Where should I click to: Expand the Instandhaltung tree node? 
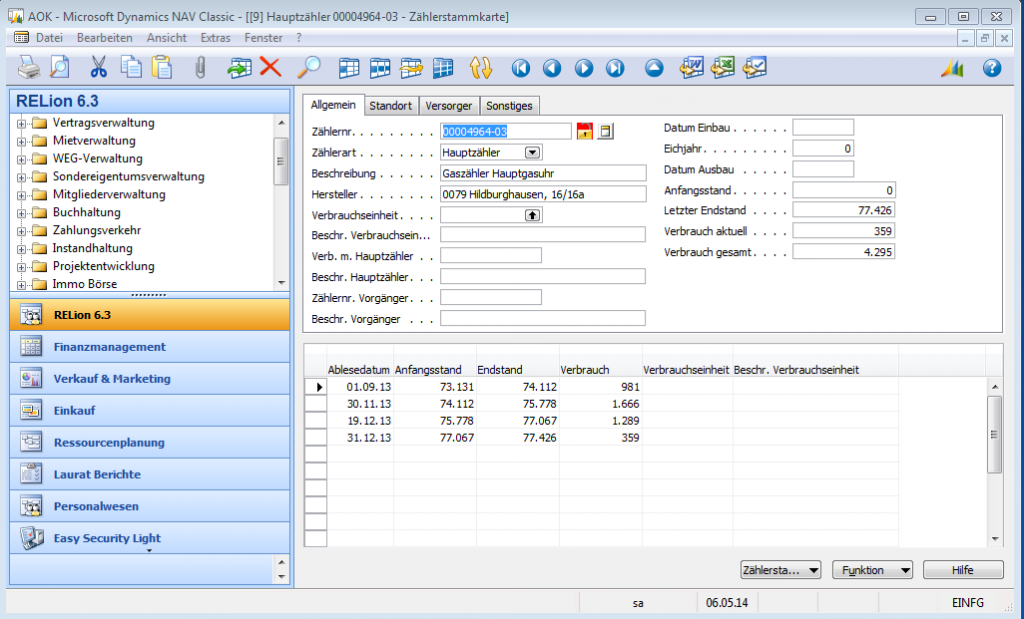(22, 249)
